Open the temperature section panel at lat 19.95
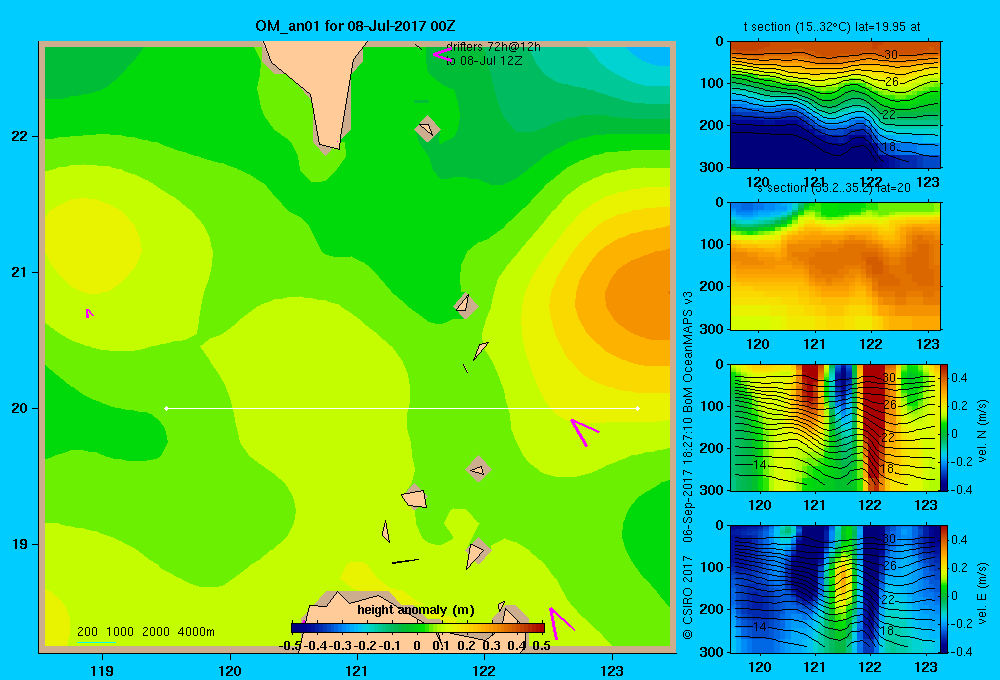The width and height of the screenshot is (1000, 680). (835, 104)
